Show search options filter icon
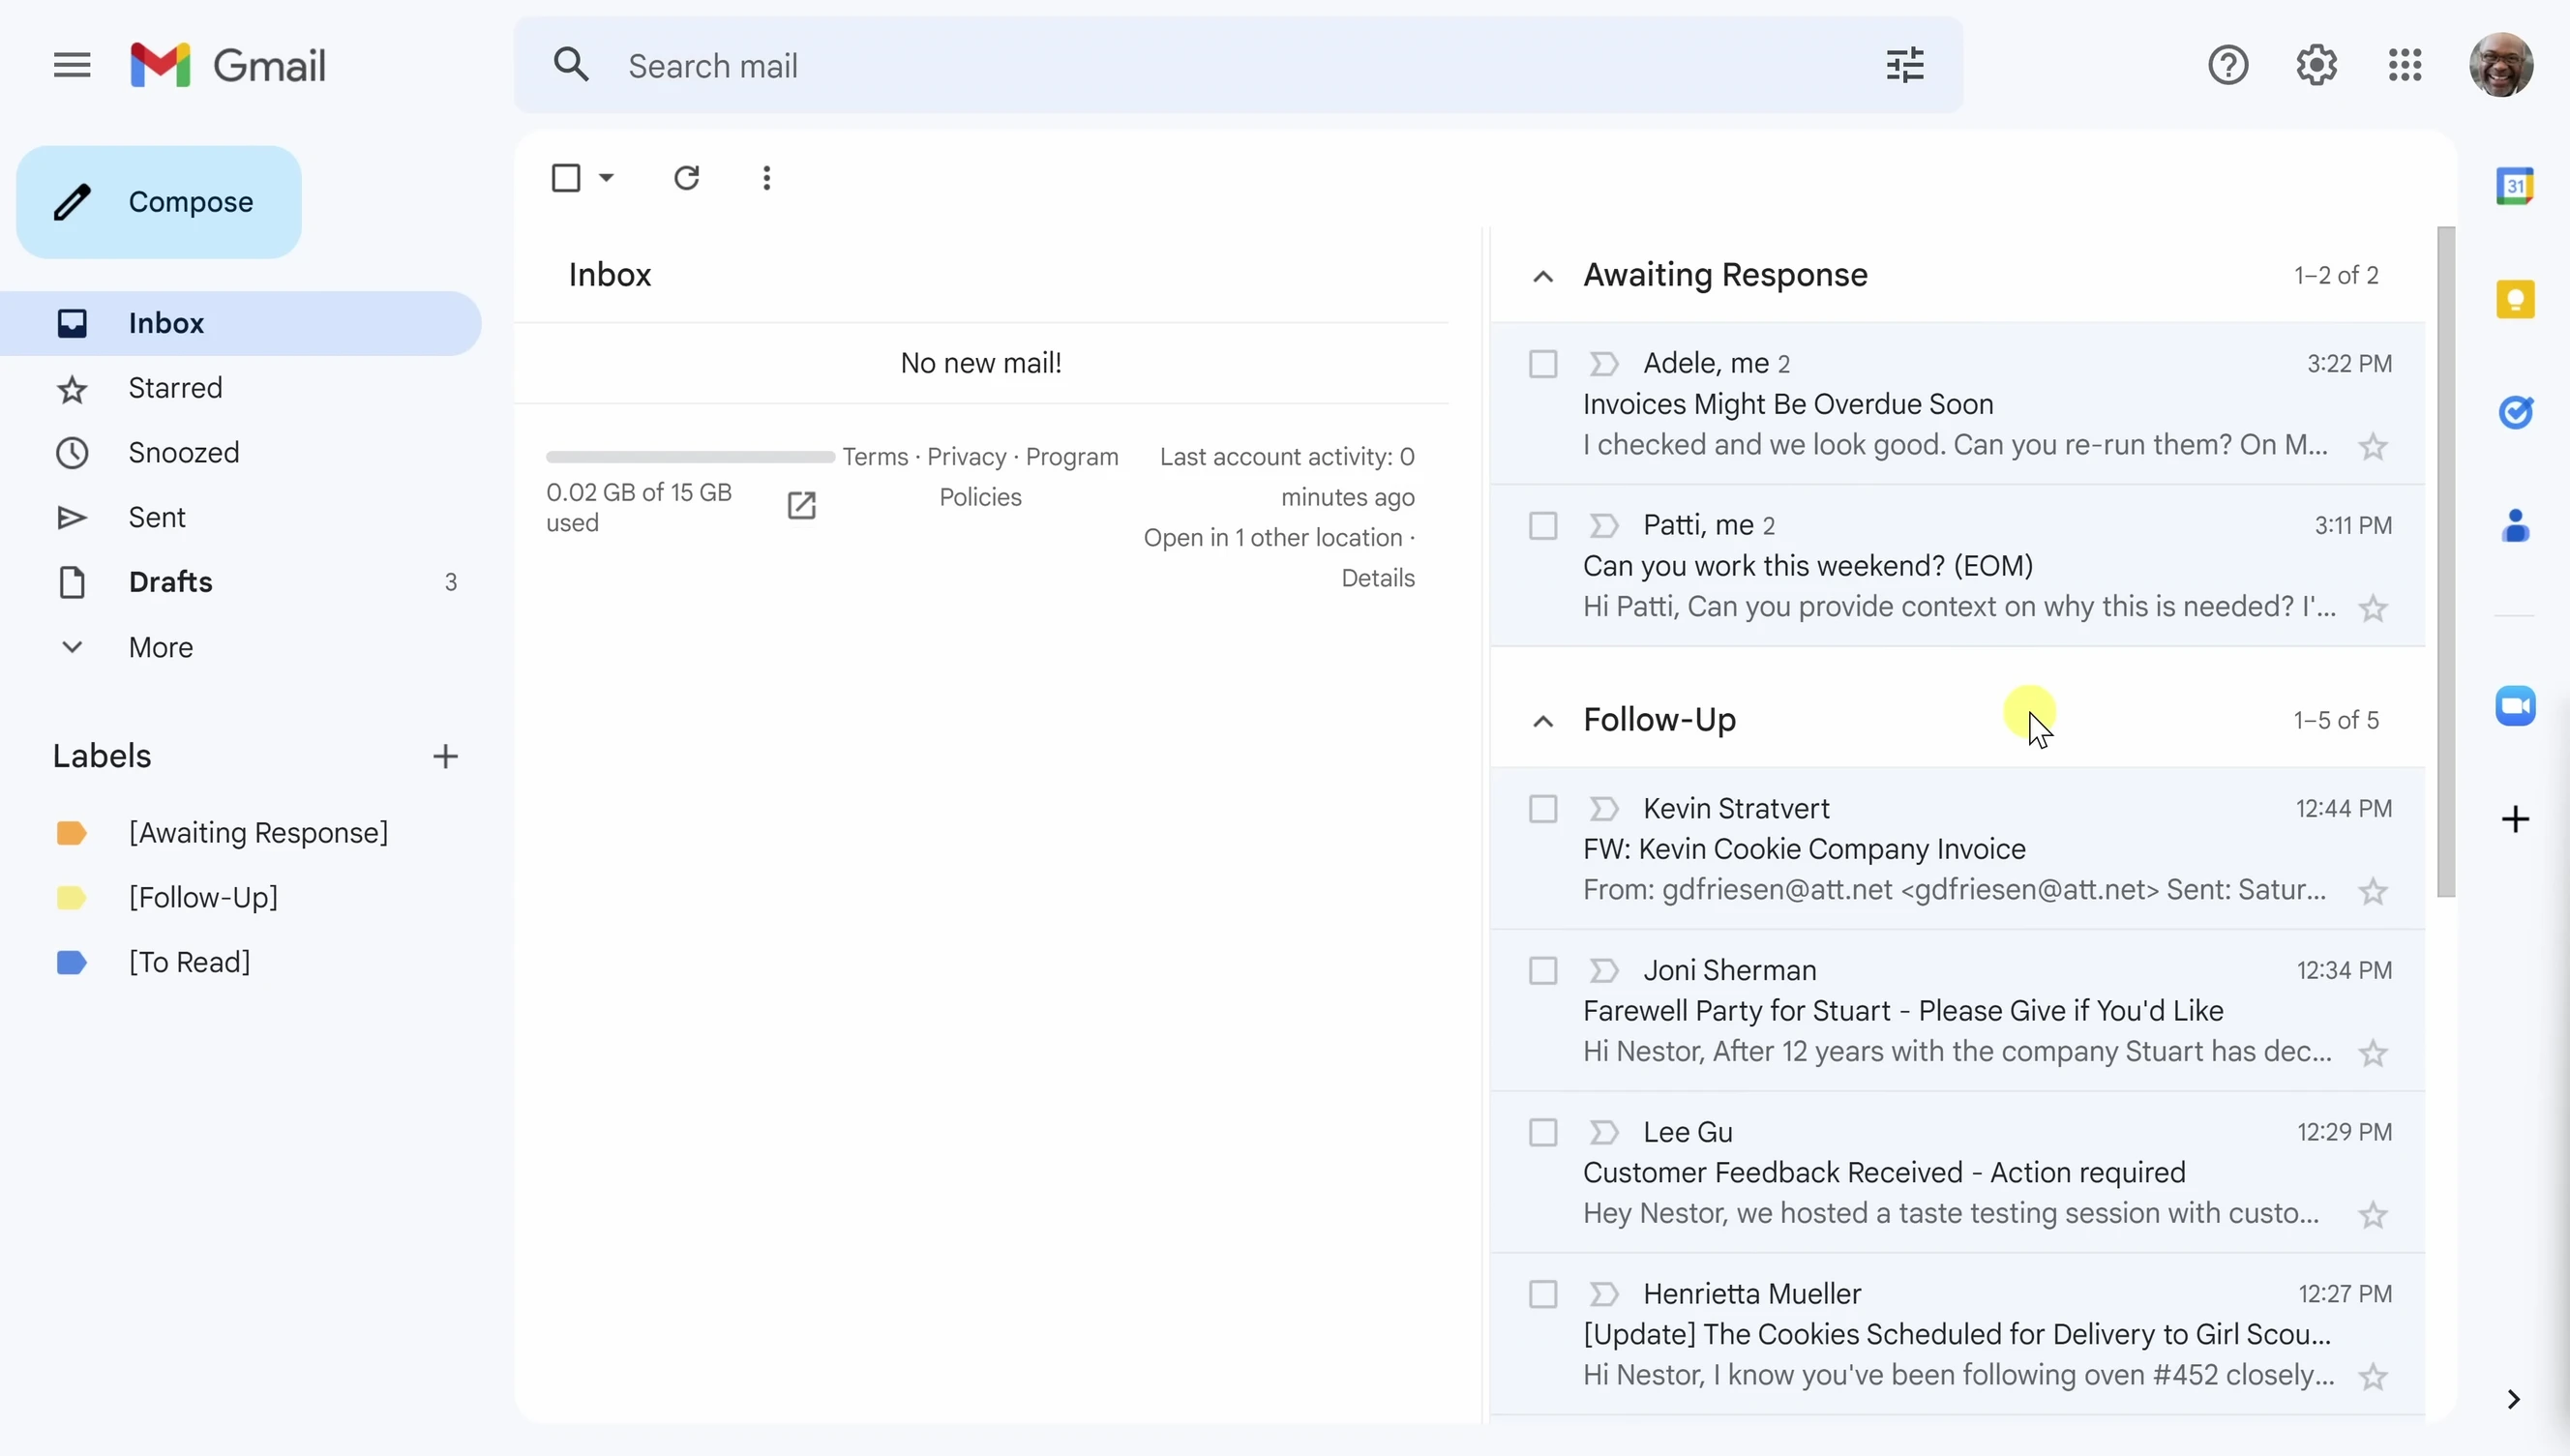The width and height of the screenshot is (2570, 1456). tap(1905, 66)
